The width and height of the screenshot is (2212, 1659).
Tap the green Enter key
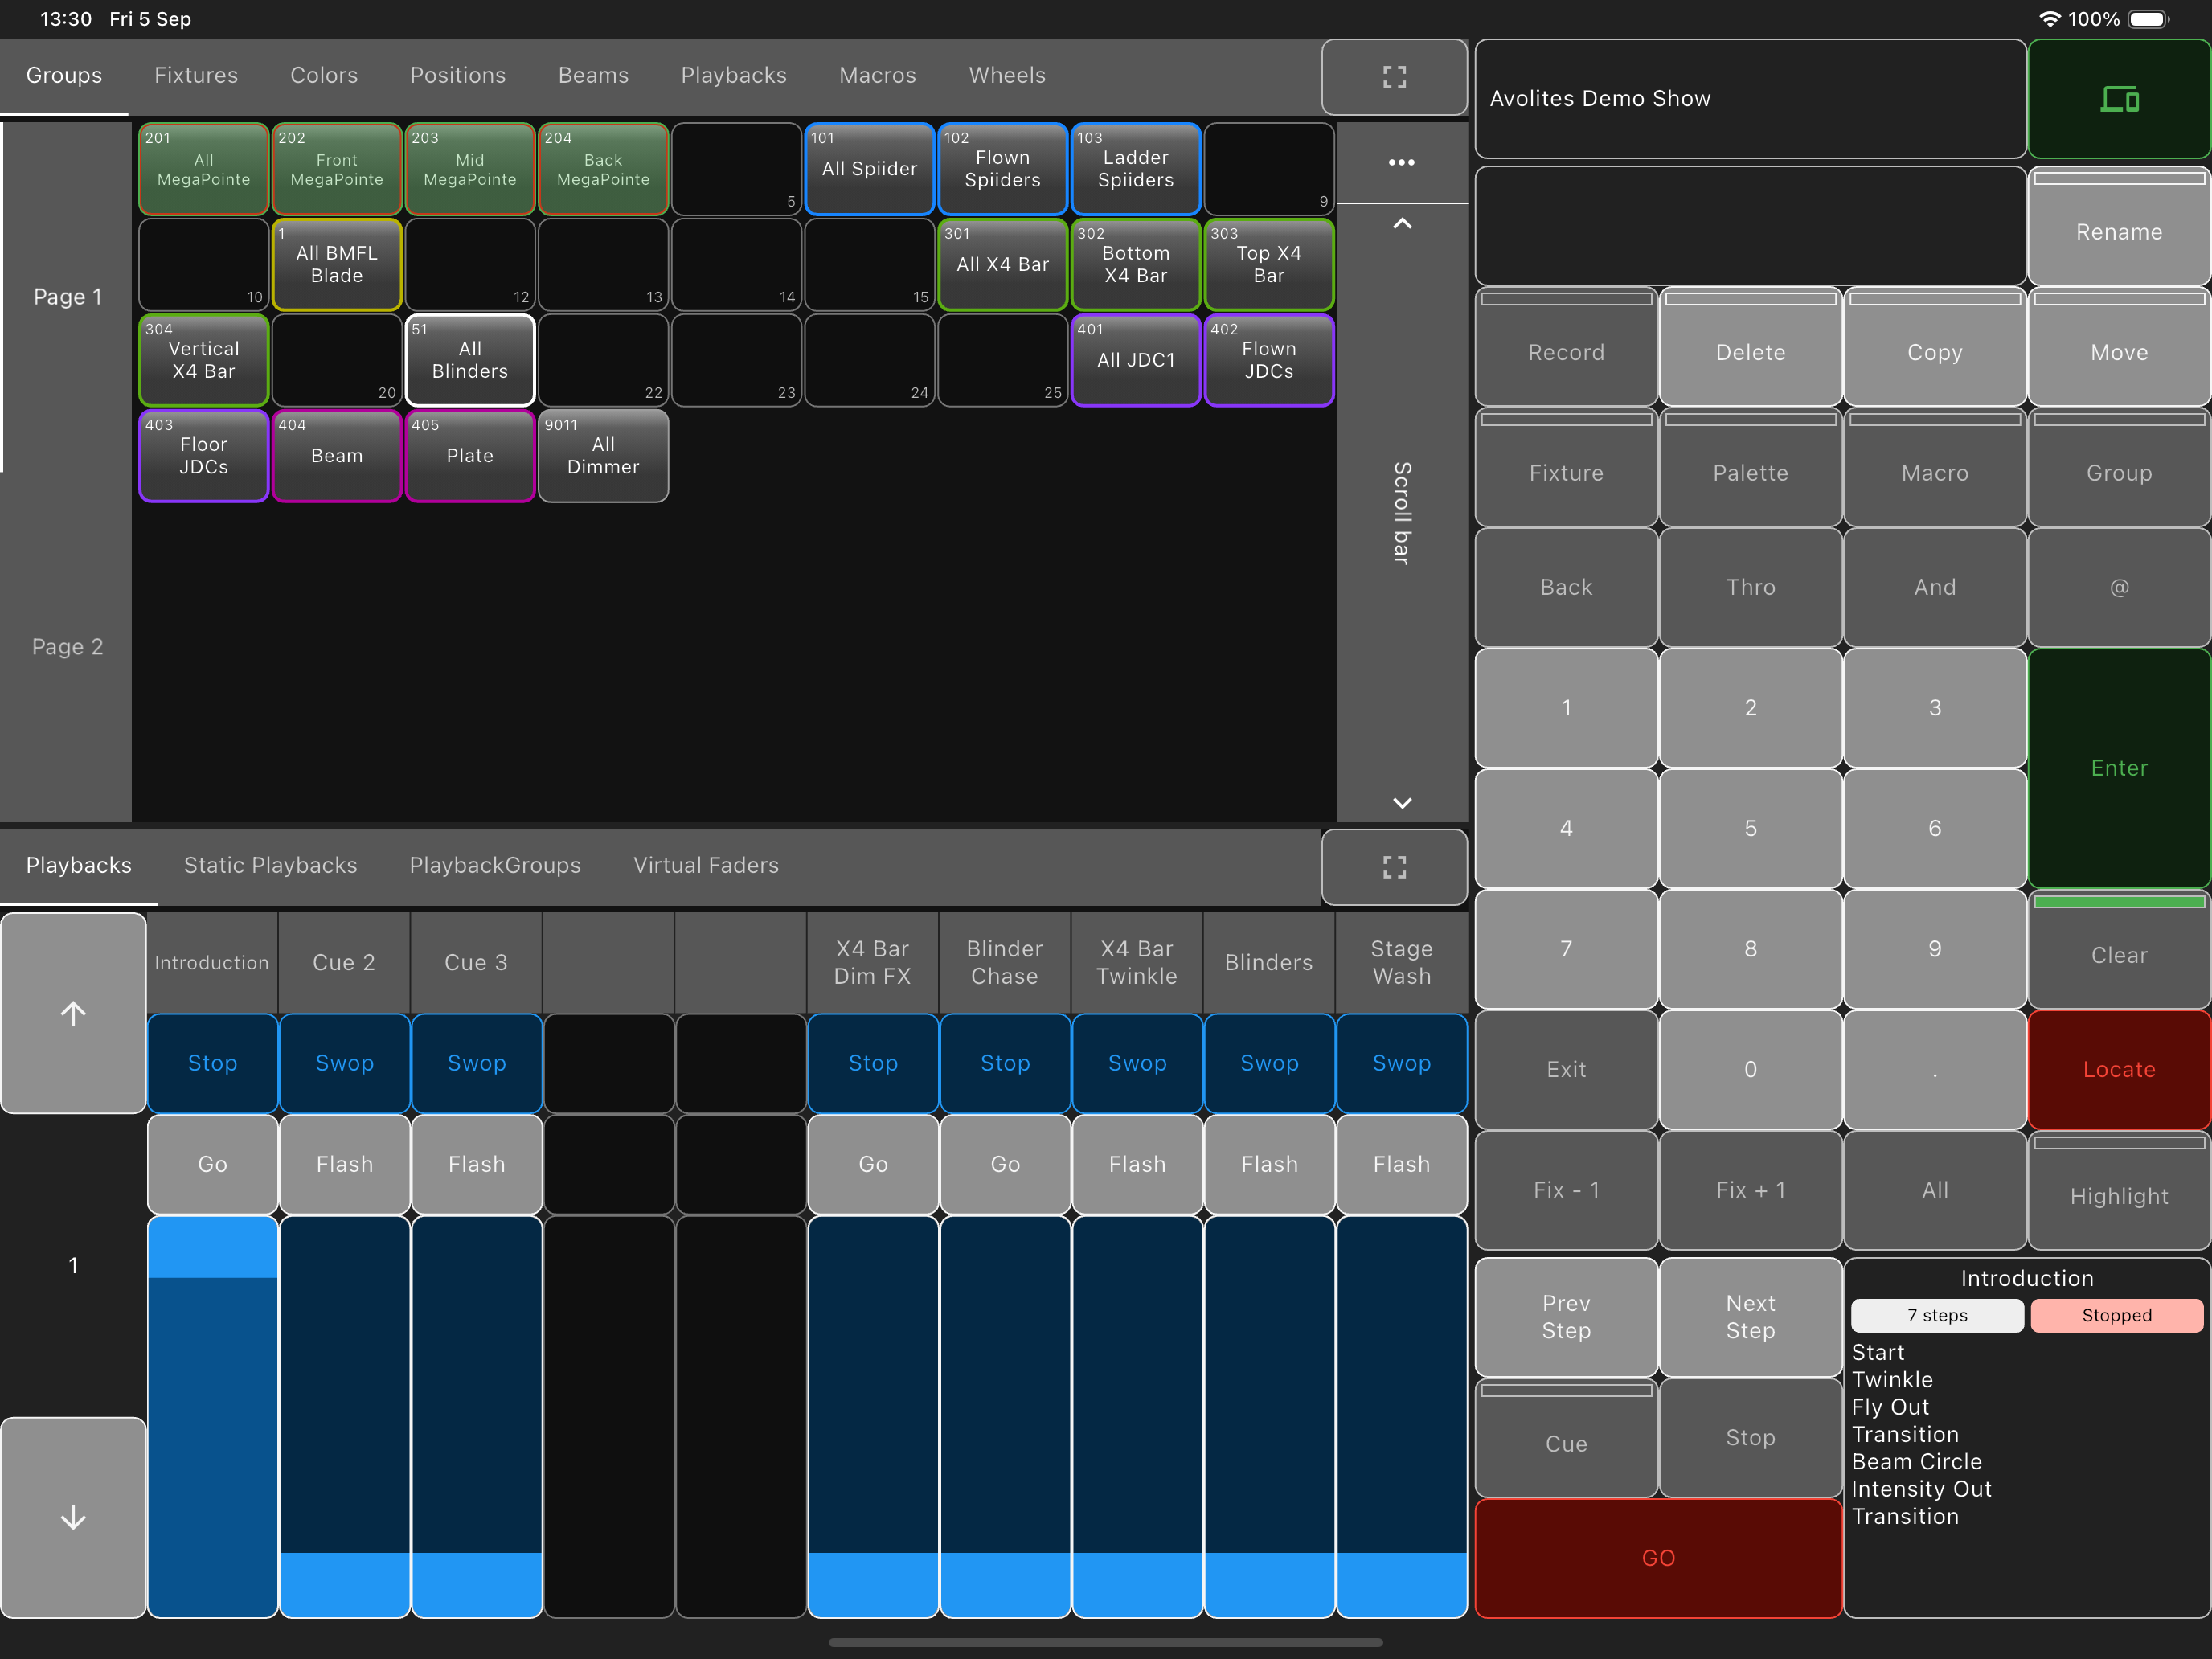tap(2118, 768)
